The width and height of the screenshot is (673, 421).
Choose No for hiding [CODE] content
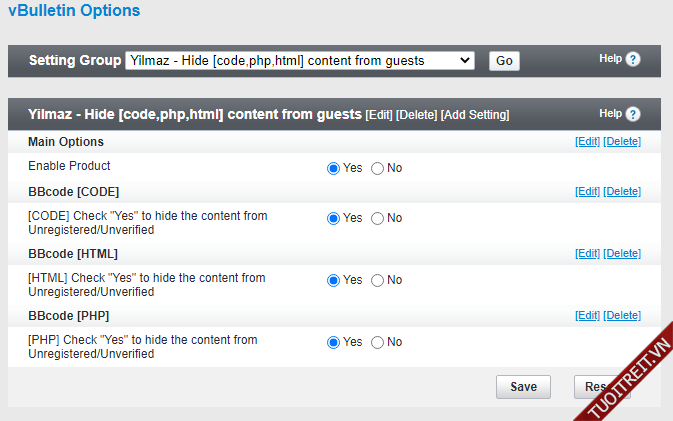pos(378,218)
